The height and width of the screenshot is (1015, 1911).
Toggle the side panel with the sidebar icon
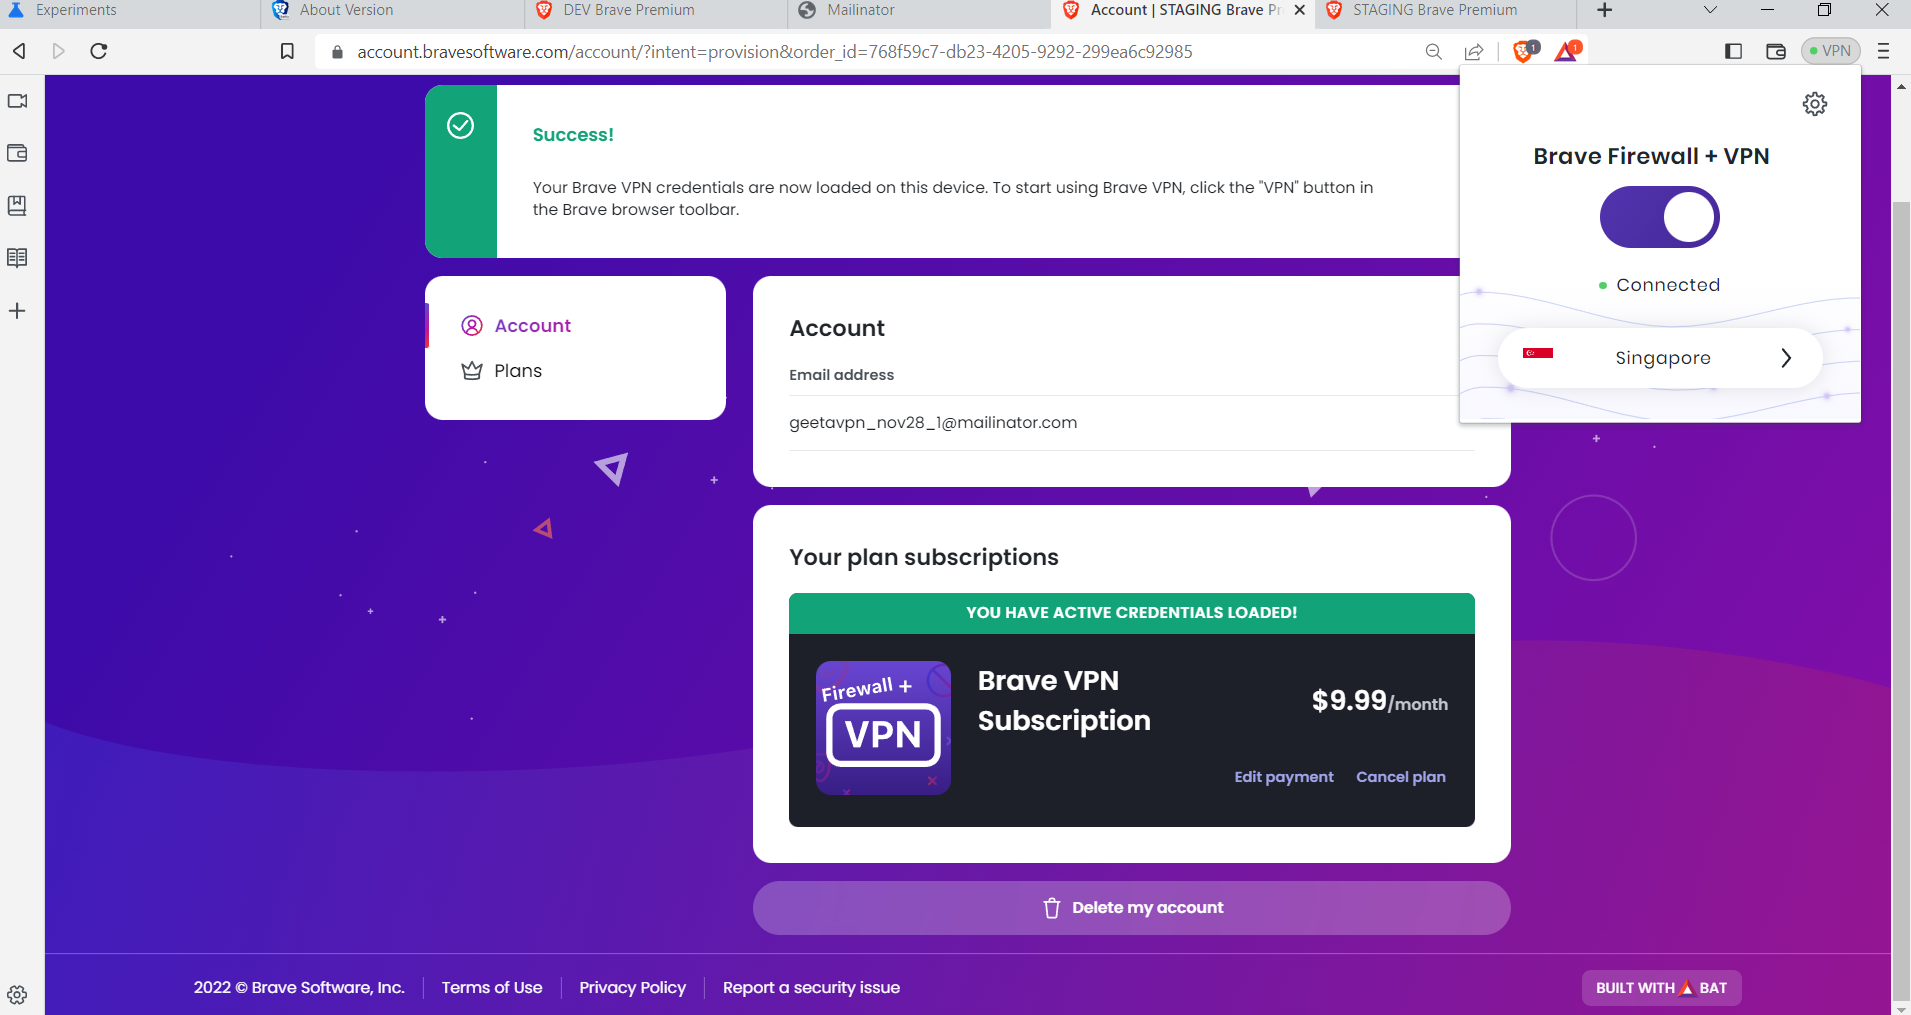1735,51
